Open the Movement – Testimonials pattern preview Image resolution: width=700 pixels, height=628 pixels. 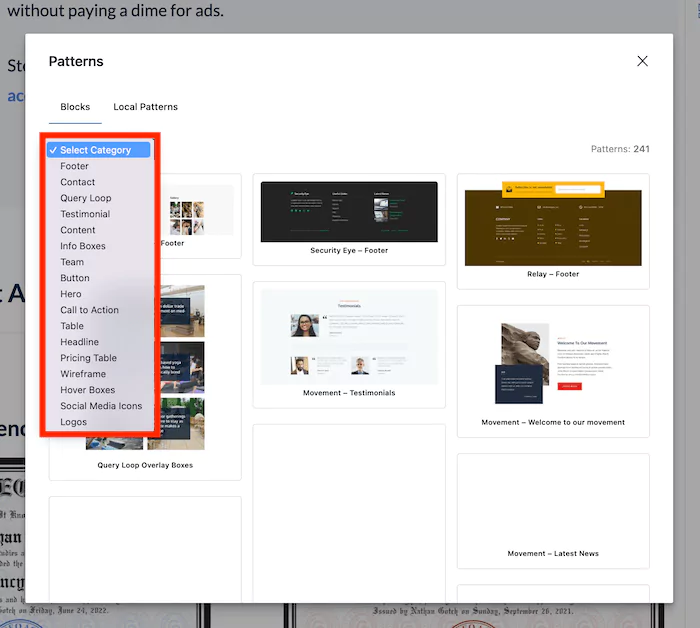click(x=349, y=340)
